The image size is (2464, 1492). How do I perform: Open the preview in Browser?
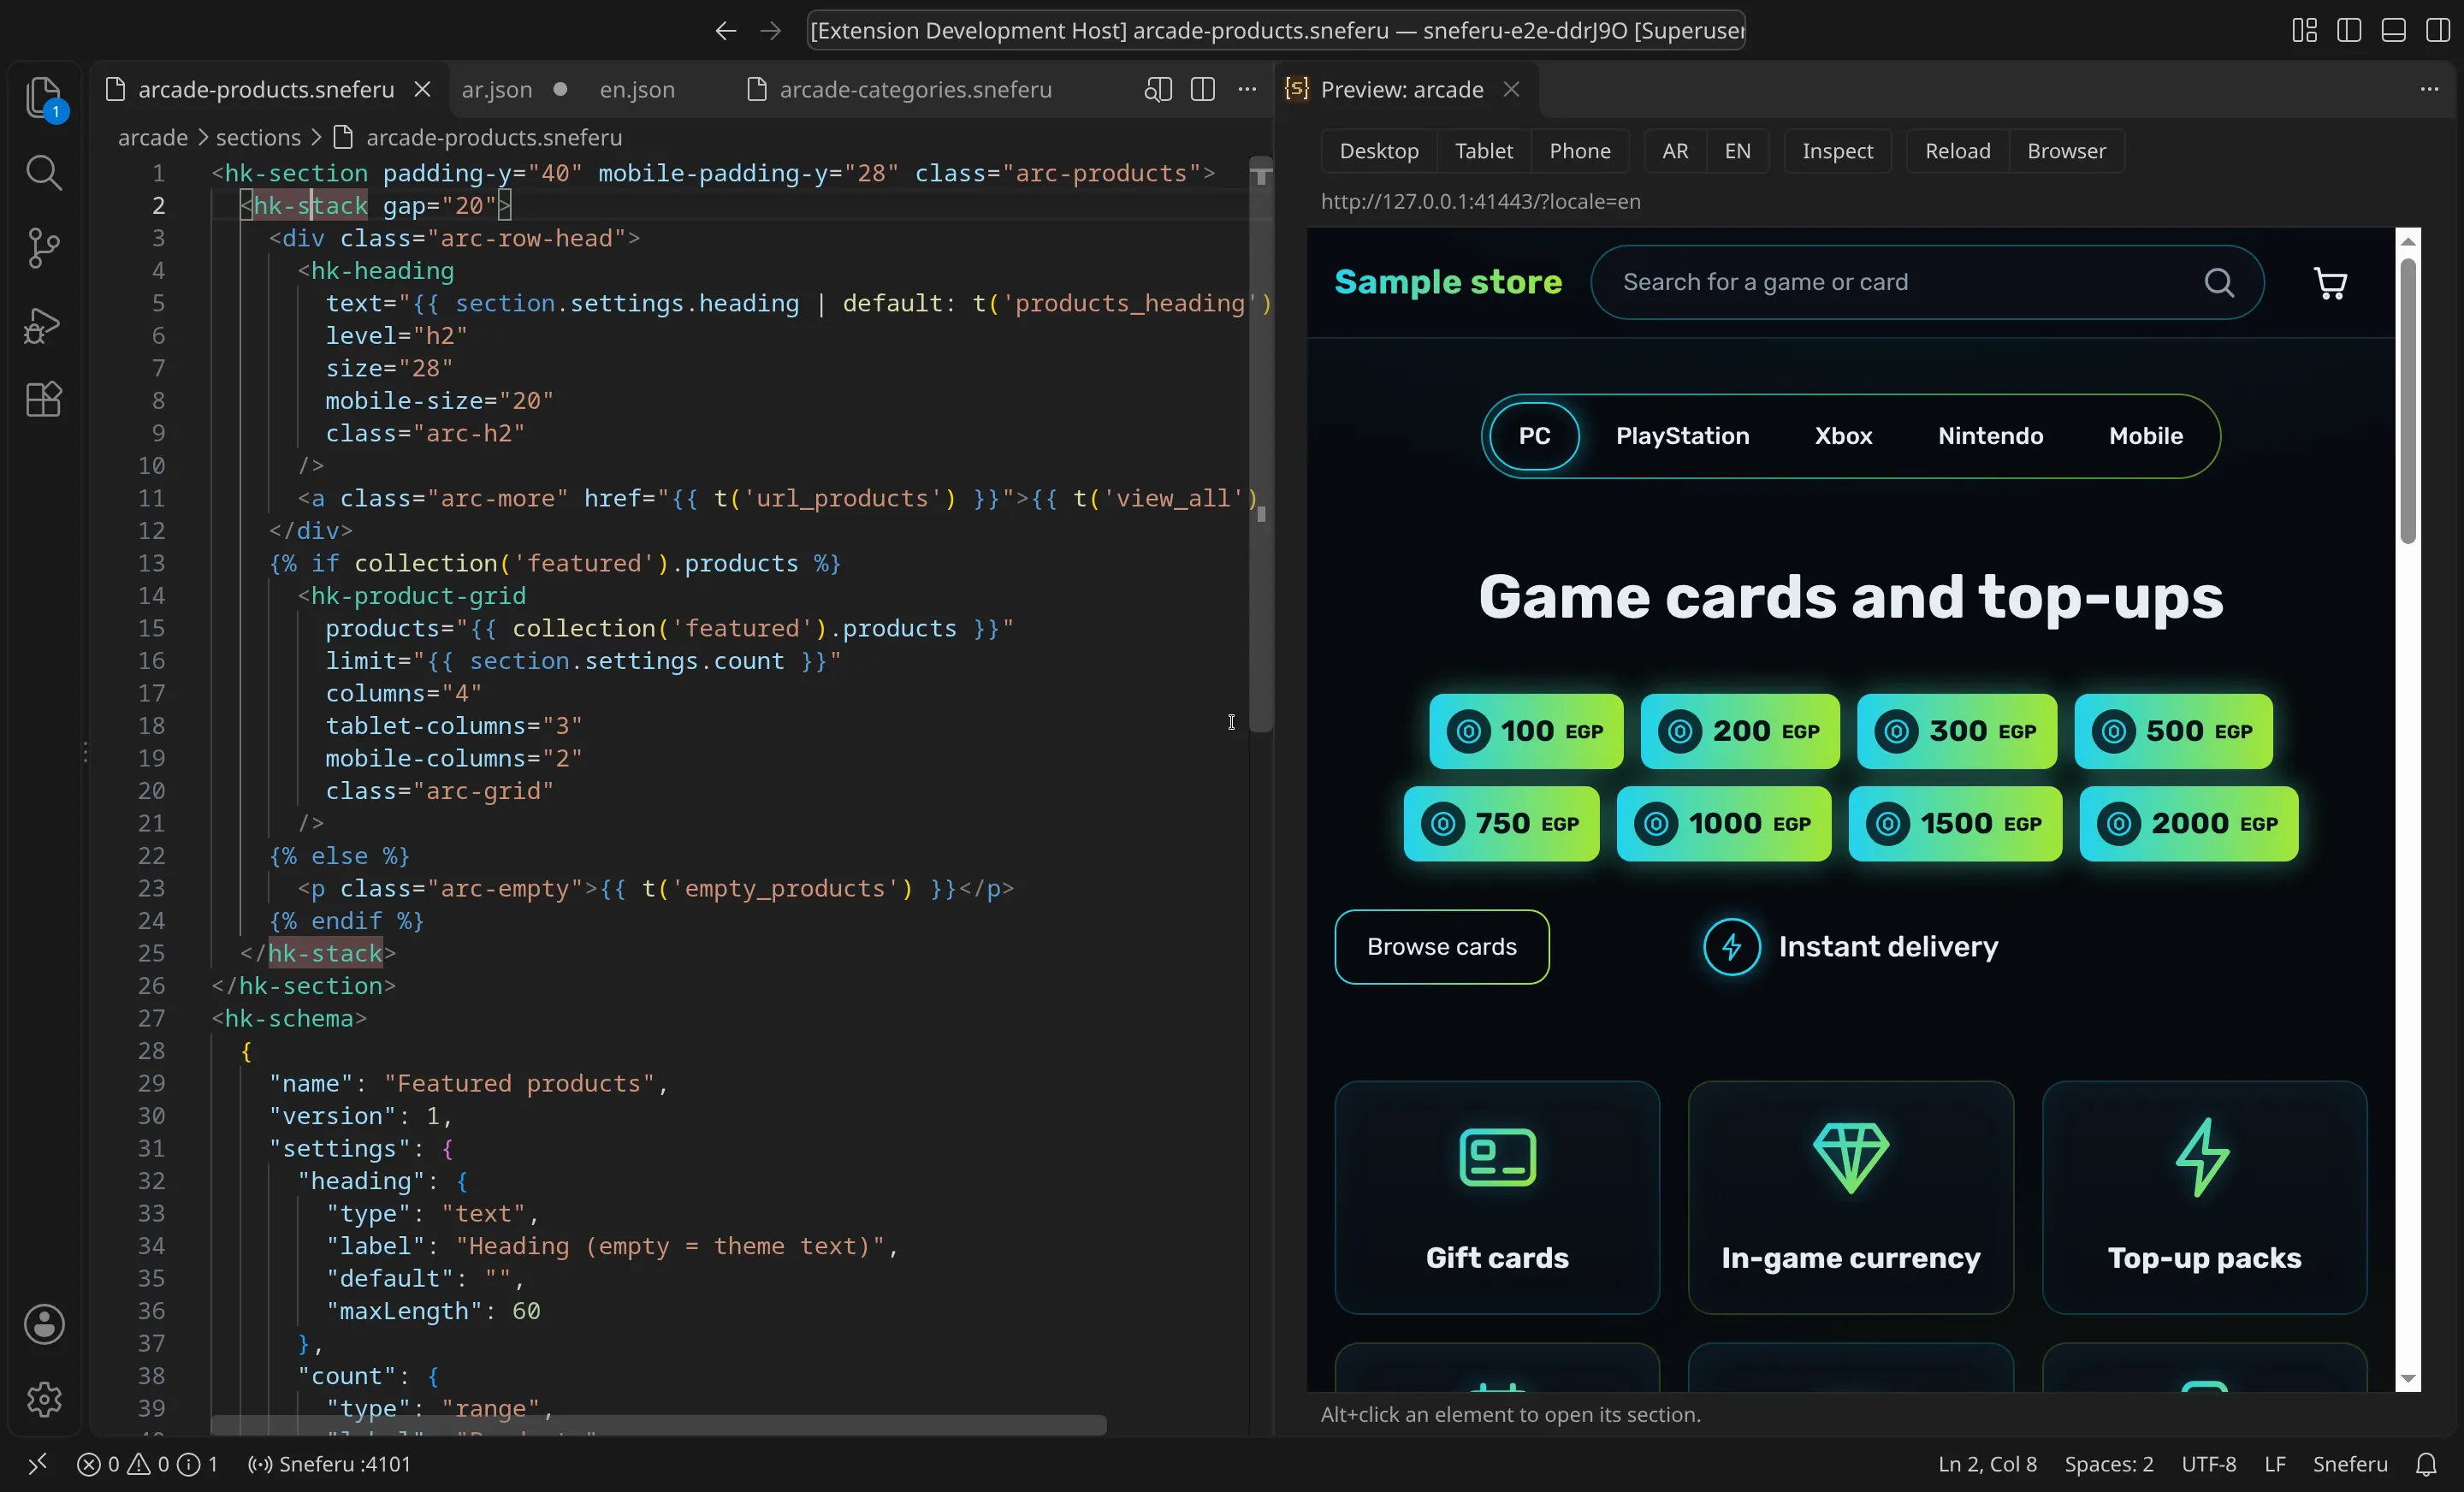click(x=2066, y=151)
